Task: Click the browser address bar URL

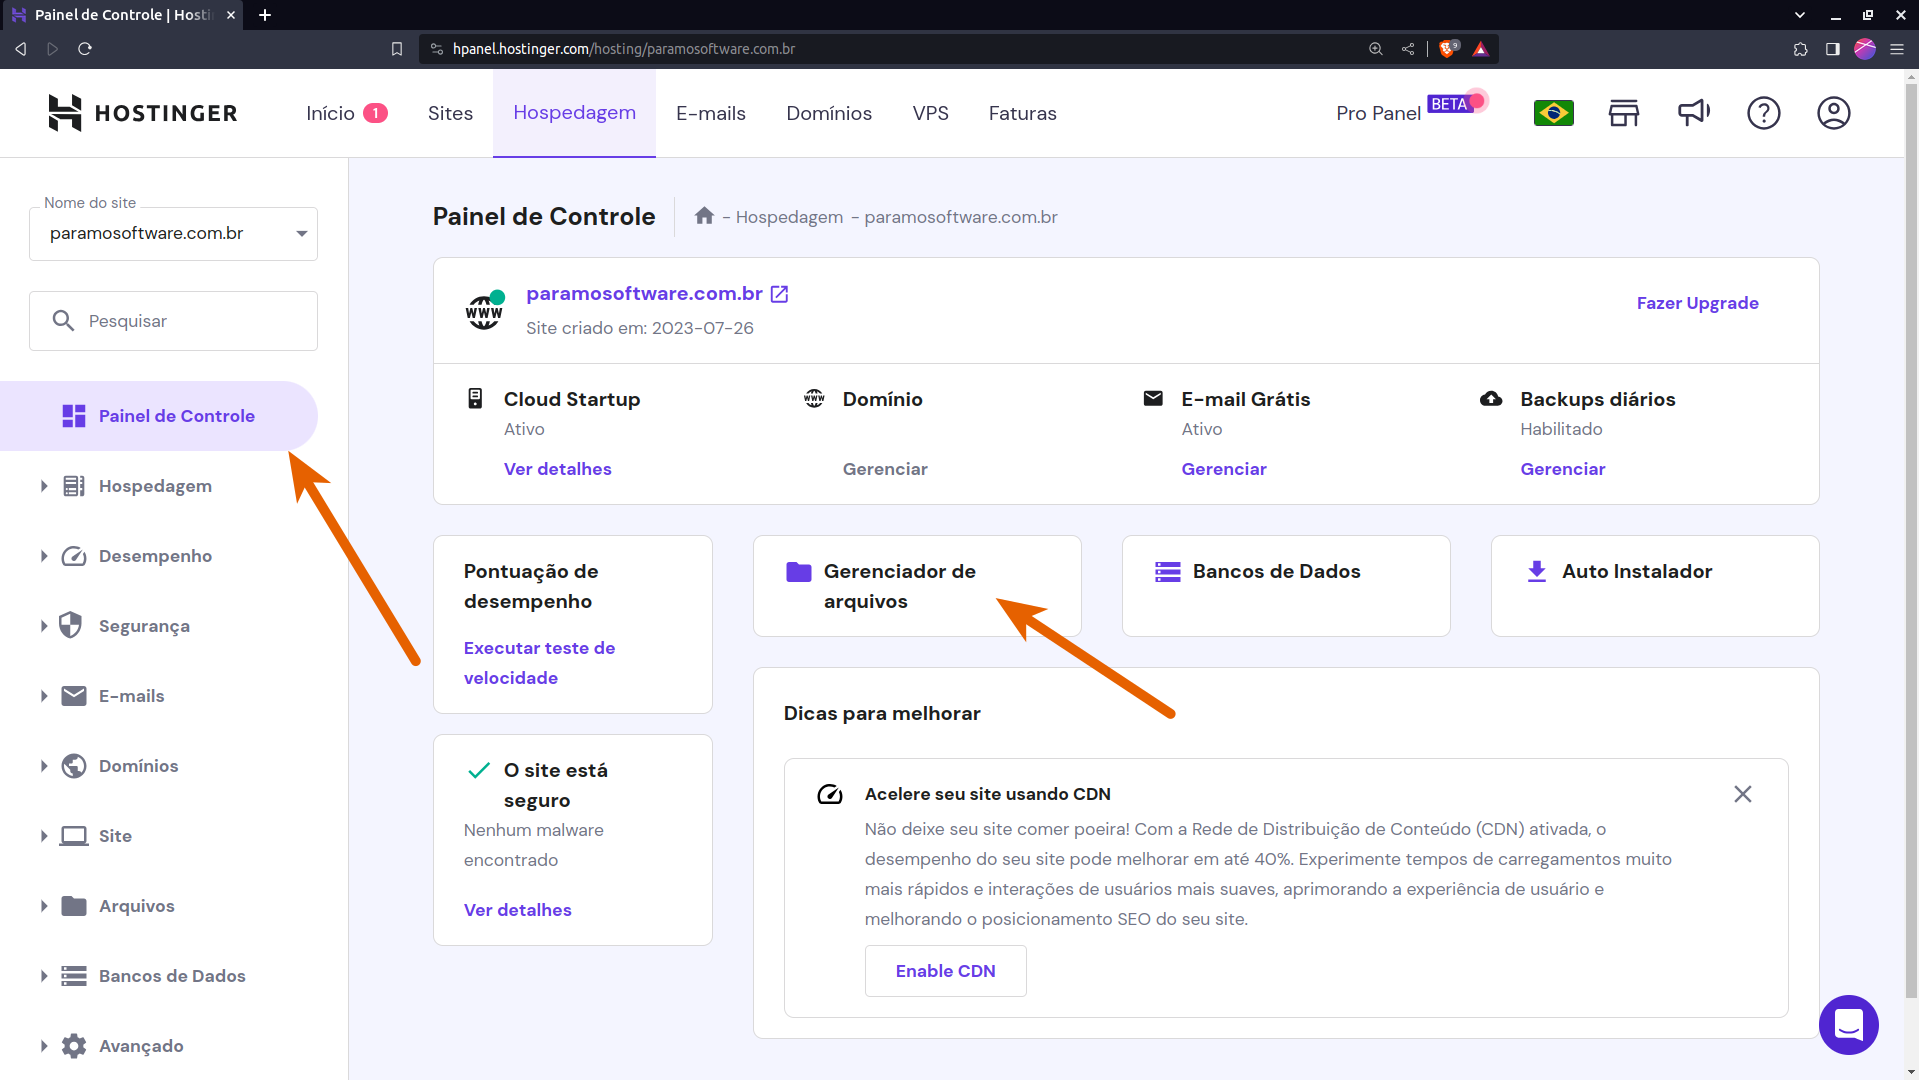Action: click(623, 48)
